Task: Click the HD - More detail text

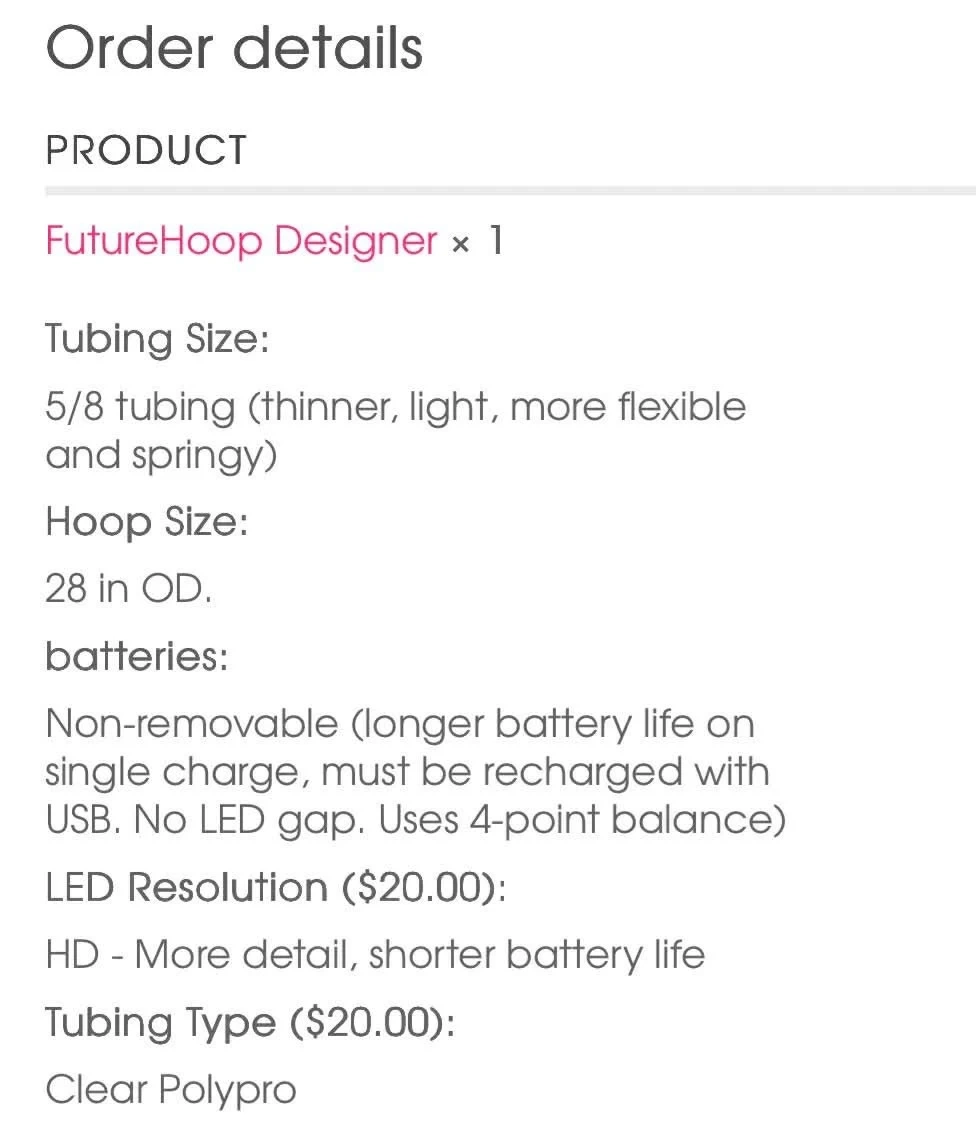Action: [x=375, y=954]
